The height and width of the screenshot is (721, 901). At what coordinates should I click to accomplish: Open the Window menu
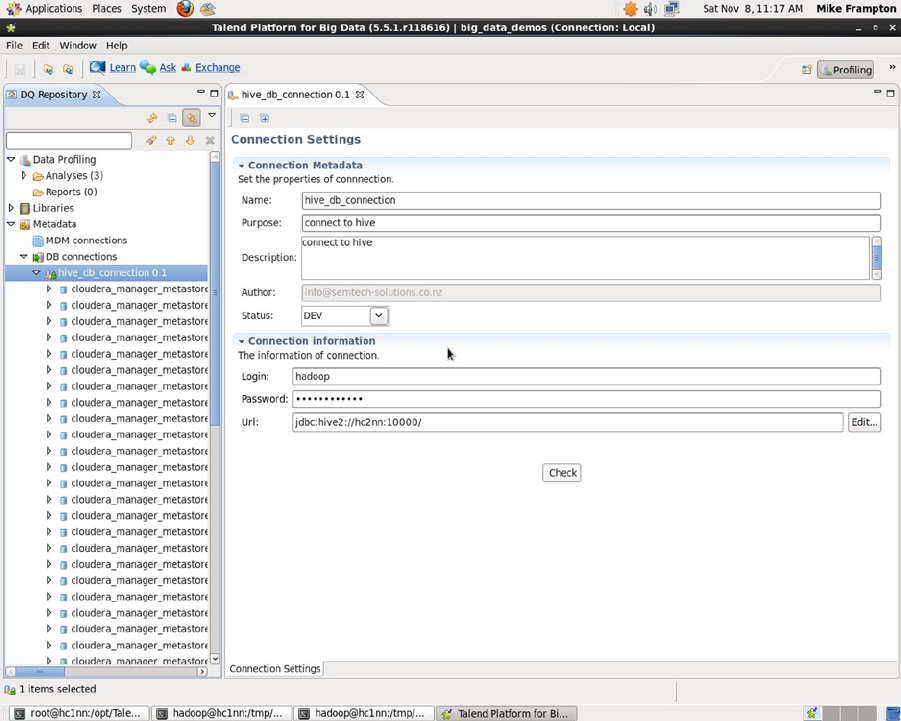coord(78,45)
